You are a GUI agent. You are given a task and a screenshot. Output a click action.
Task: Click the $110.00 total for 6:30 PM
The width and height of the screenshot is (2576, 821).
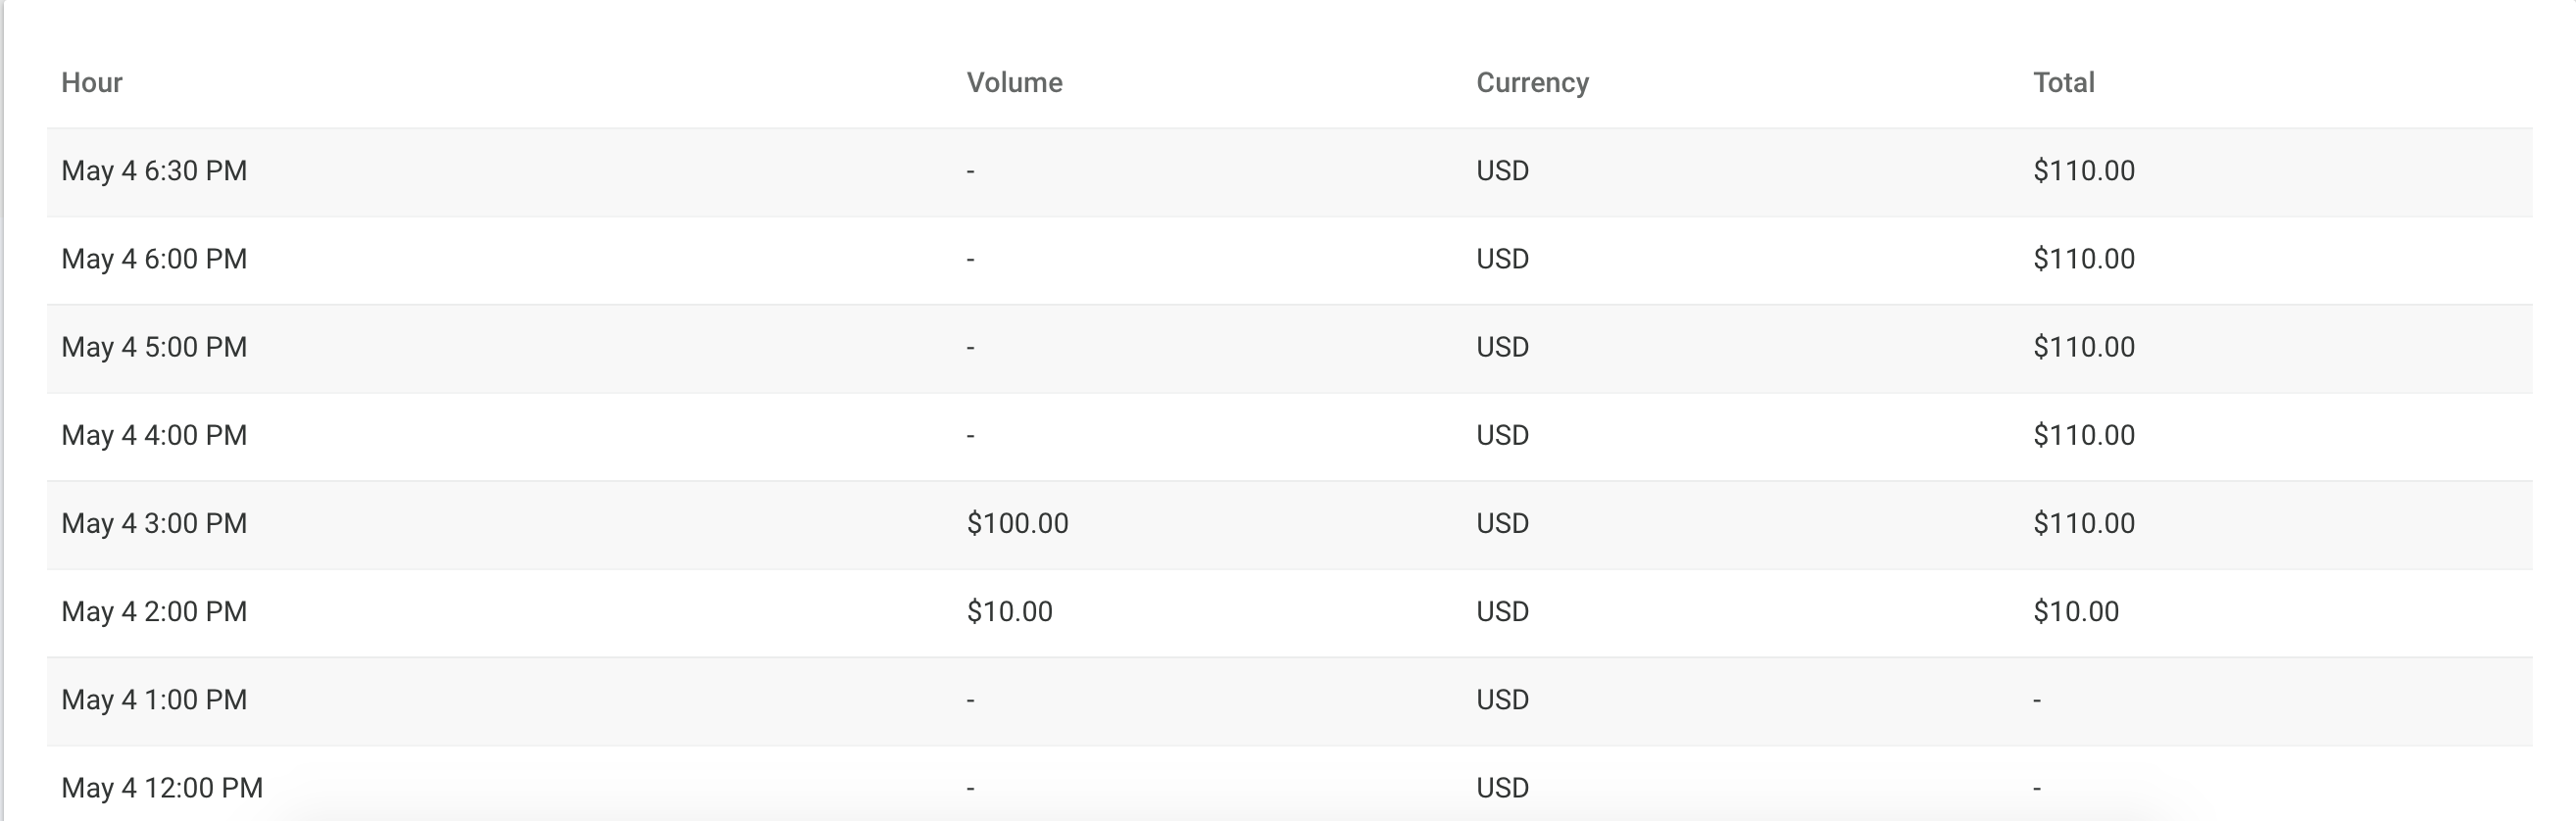point(2083,171)
